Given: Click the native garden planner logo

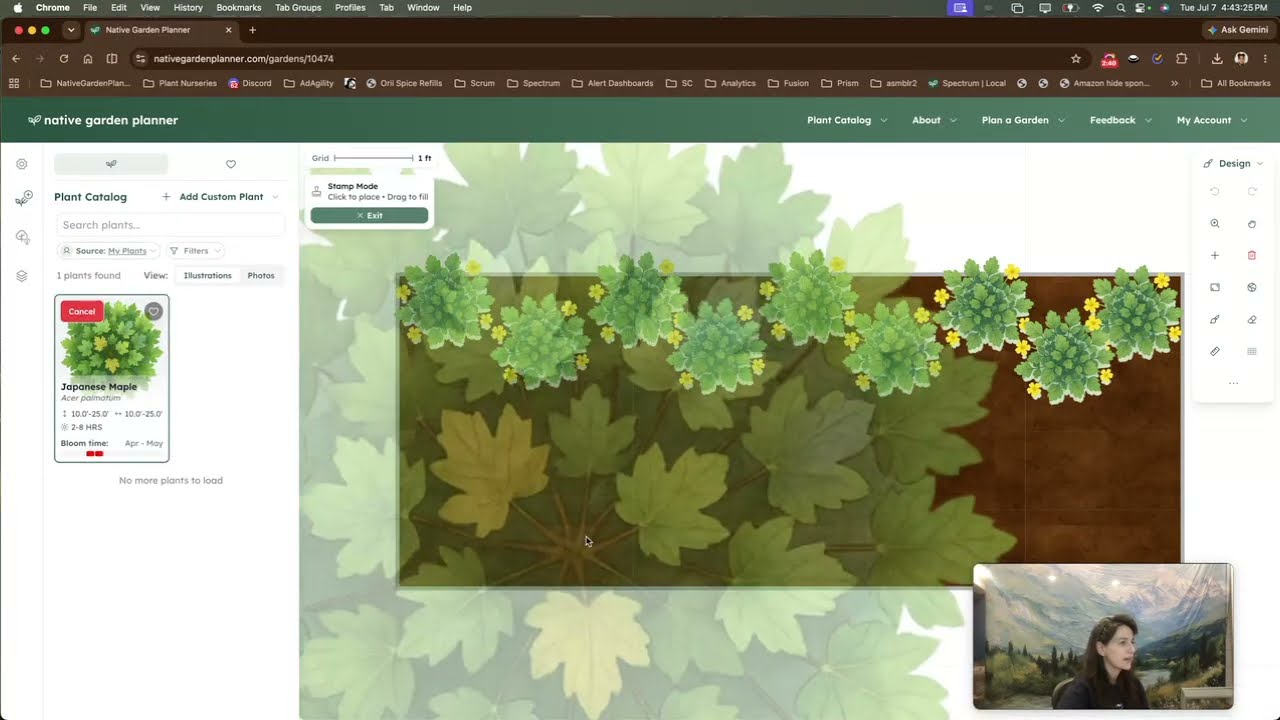Looking at the screenshot, I should pyautogui.click(x=103, y=120).
